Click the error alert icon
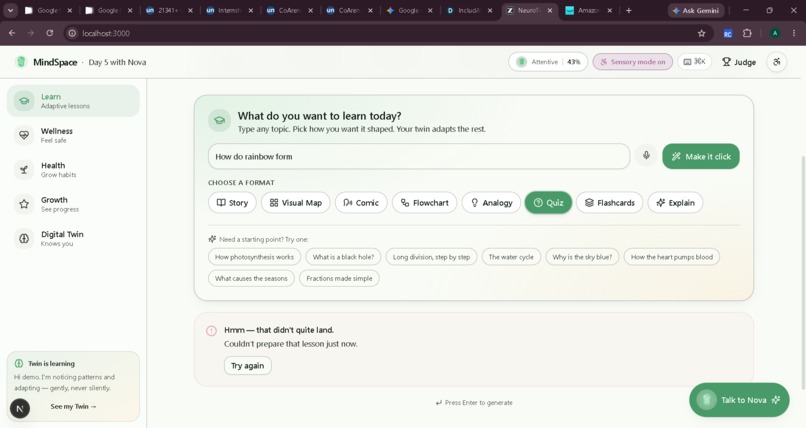Viewport: 806px width, 428px height. pyautogui.click(x=211, y=331)
